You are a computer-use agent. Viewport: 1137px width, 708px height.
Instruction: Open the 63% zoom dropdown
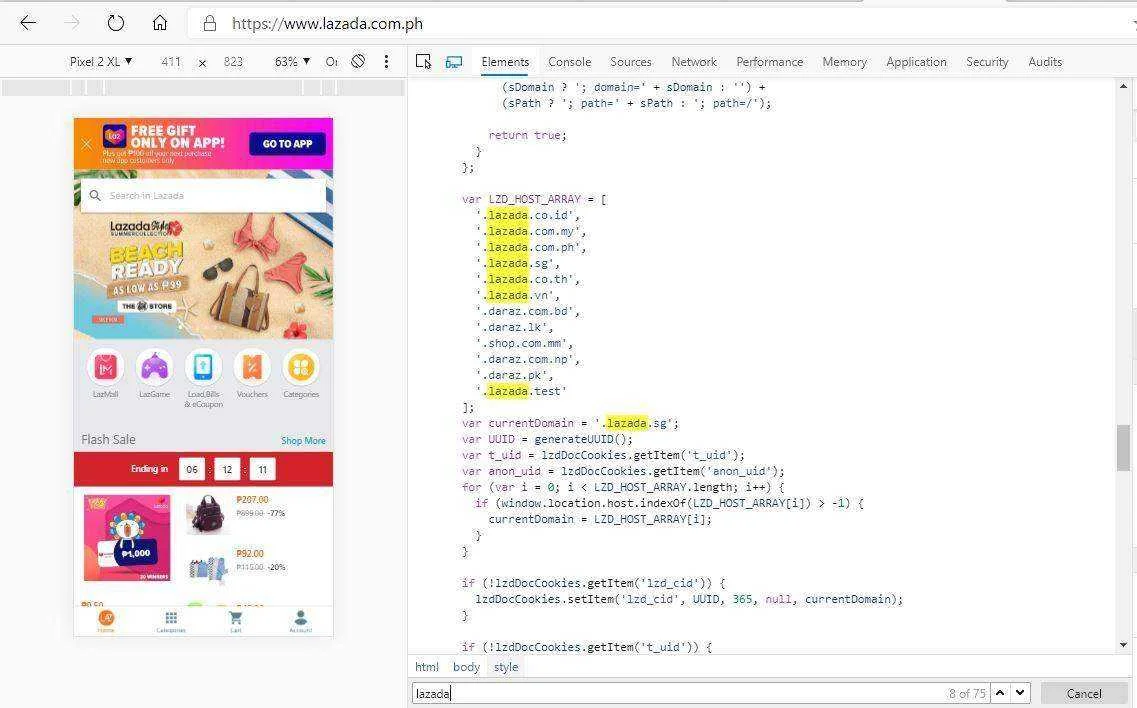point(292,62)
